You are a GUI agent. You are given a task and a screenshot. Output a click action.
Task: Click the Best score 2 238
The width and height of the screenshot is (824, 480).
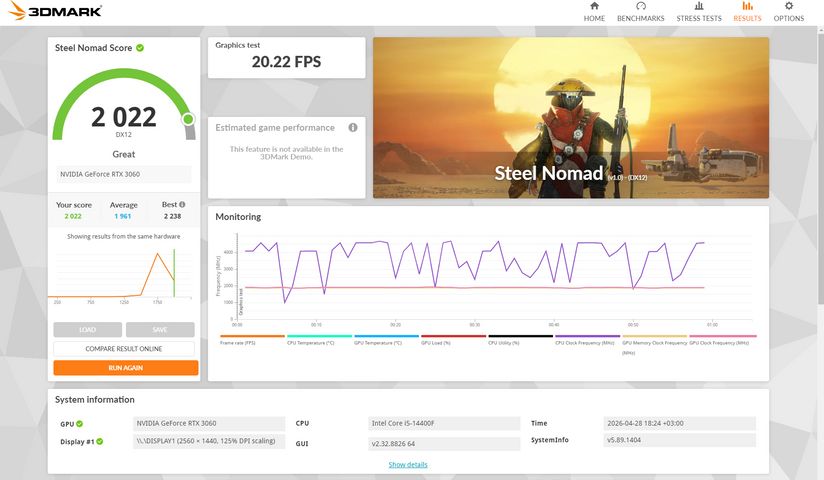pyautogui.click(x=172, y=216)
